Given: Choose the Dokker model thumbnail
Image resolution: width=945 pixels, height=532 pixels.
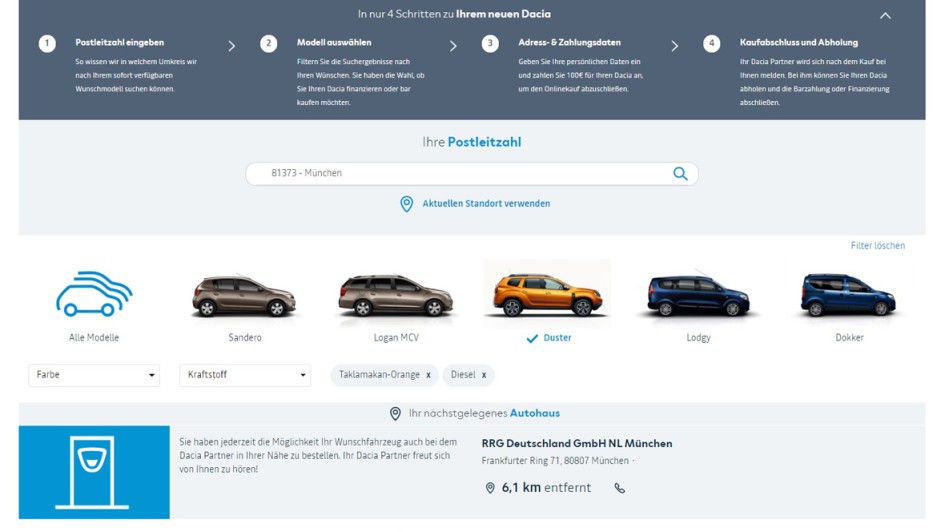Looking at the screenshot, I should 849,295.
